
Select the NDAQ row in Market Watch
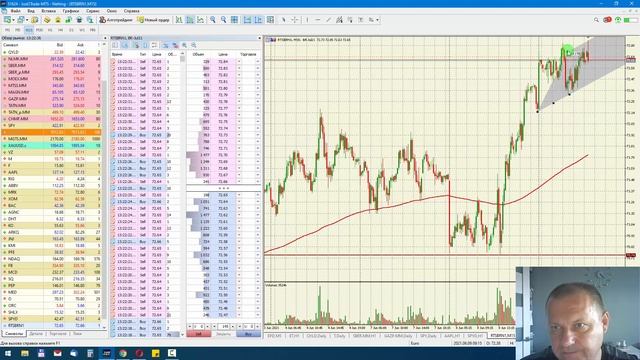pos(51,258)
